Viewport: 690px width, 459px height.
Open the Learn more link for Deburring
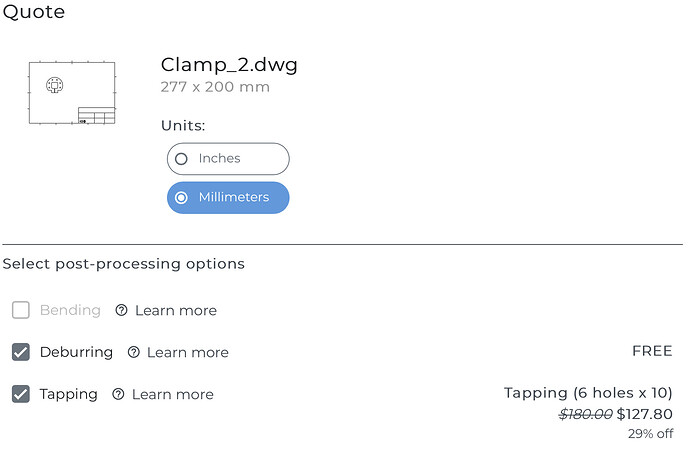pos(188,352)
